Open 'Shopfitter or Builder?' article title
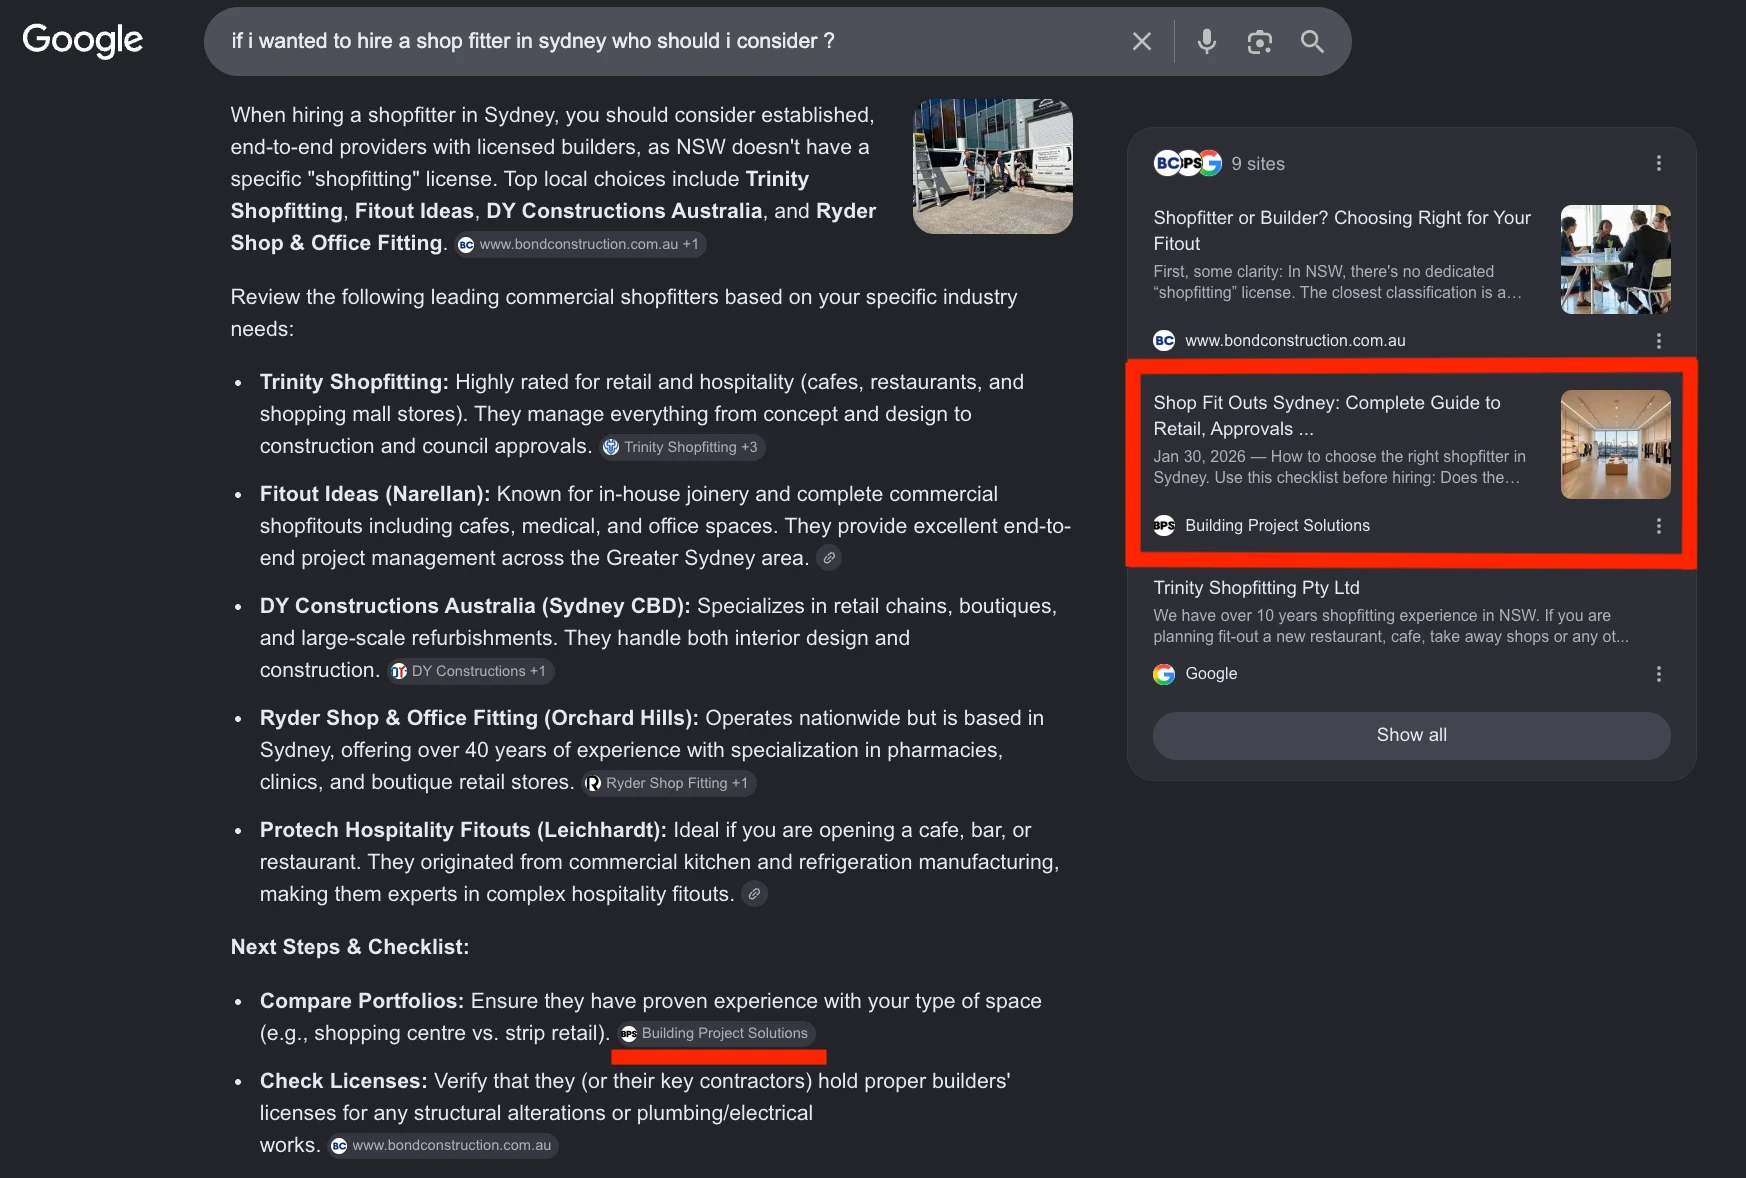This screenshot has width=1746, height=1178. (x=1342, y=230)
